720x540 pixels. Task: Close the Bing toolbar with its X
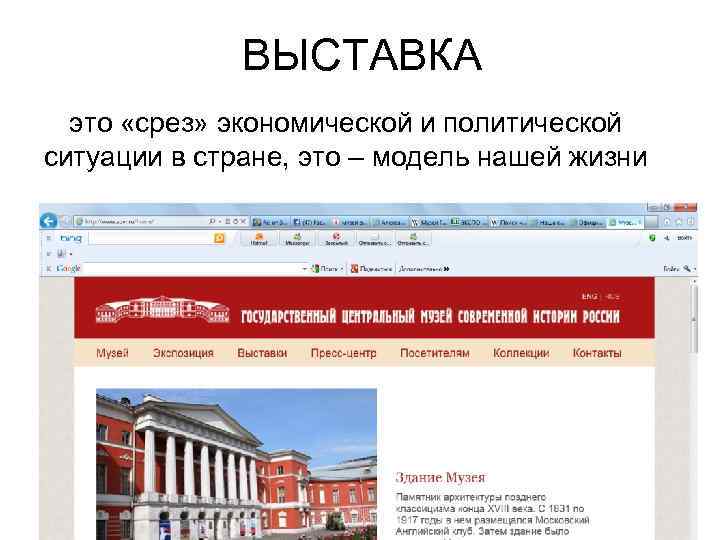(x=49, y=238)
